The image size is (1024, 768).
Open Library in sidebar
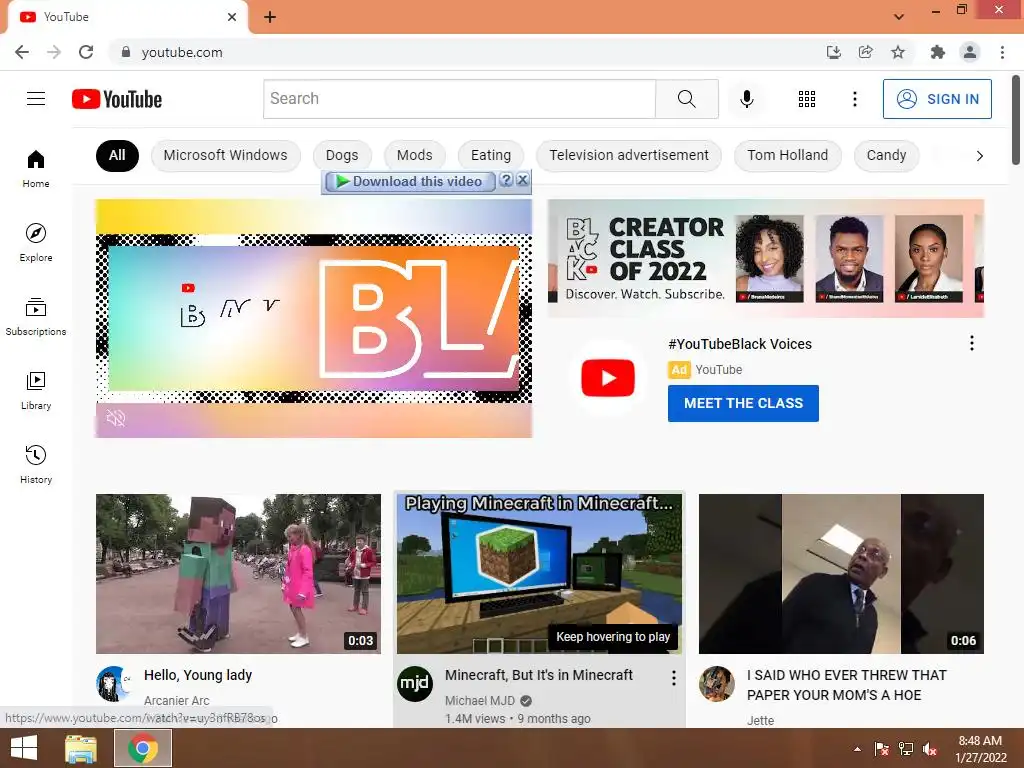click(36, 391)
